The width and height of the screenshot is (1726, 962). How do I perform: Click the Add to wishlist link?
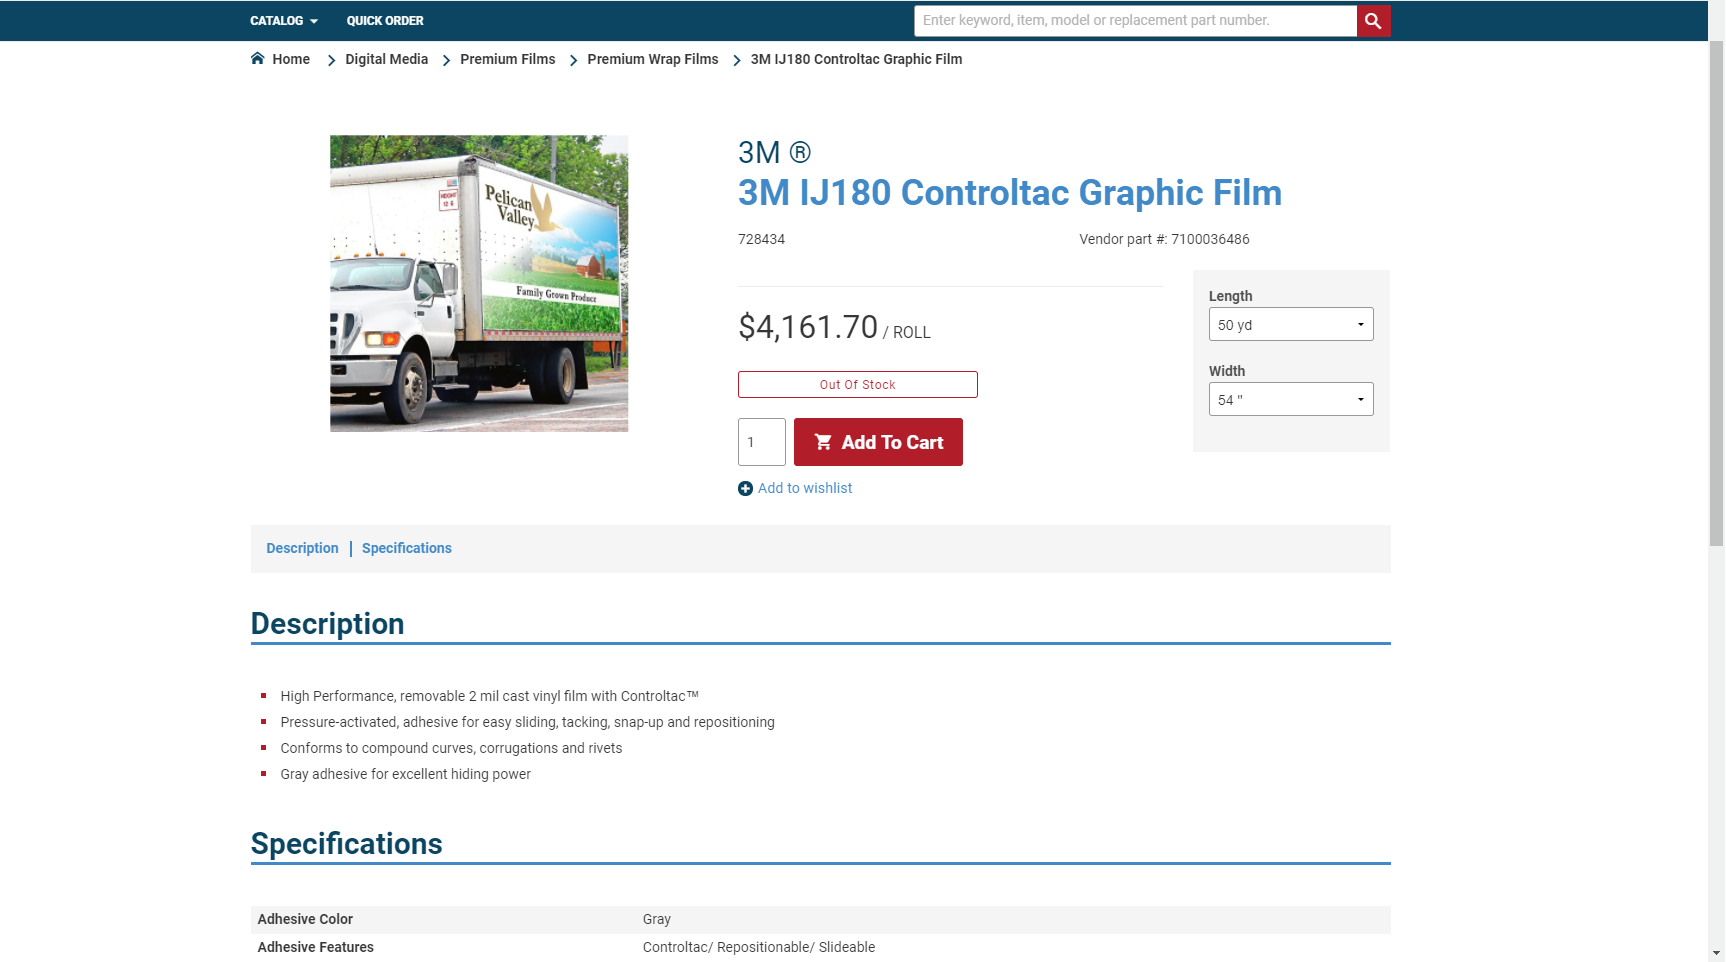coord(805,488)
